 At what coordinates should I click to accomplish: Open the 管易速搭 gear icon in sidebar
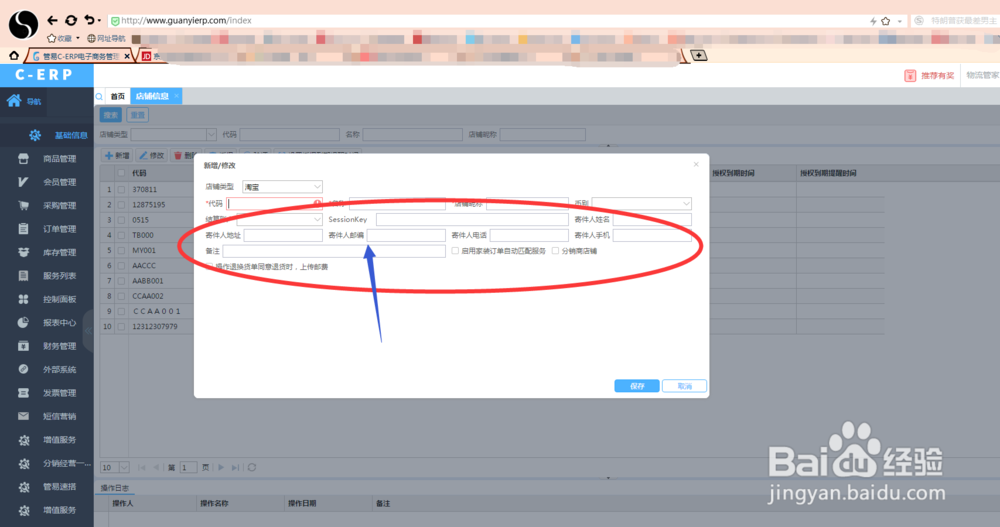[x=24, y=487]
